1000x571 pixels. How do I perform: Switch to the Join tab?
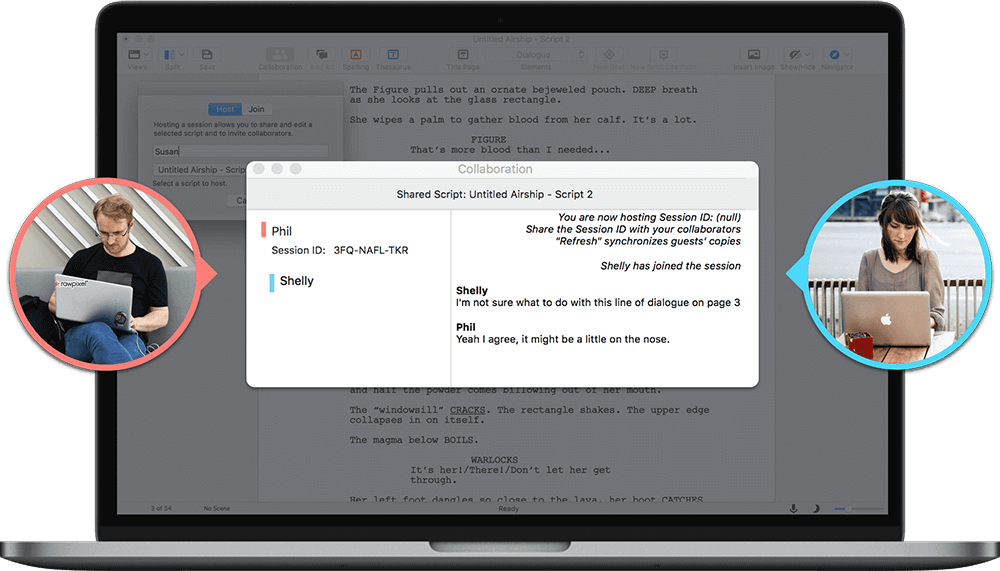256,109
